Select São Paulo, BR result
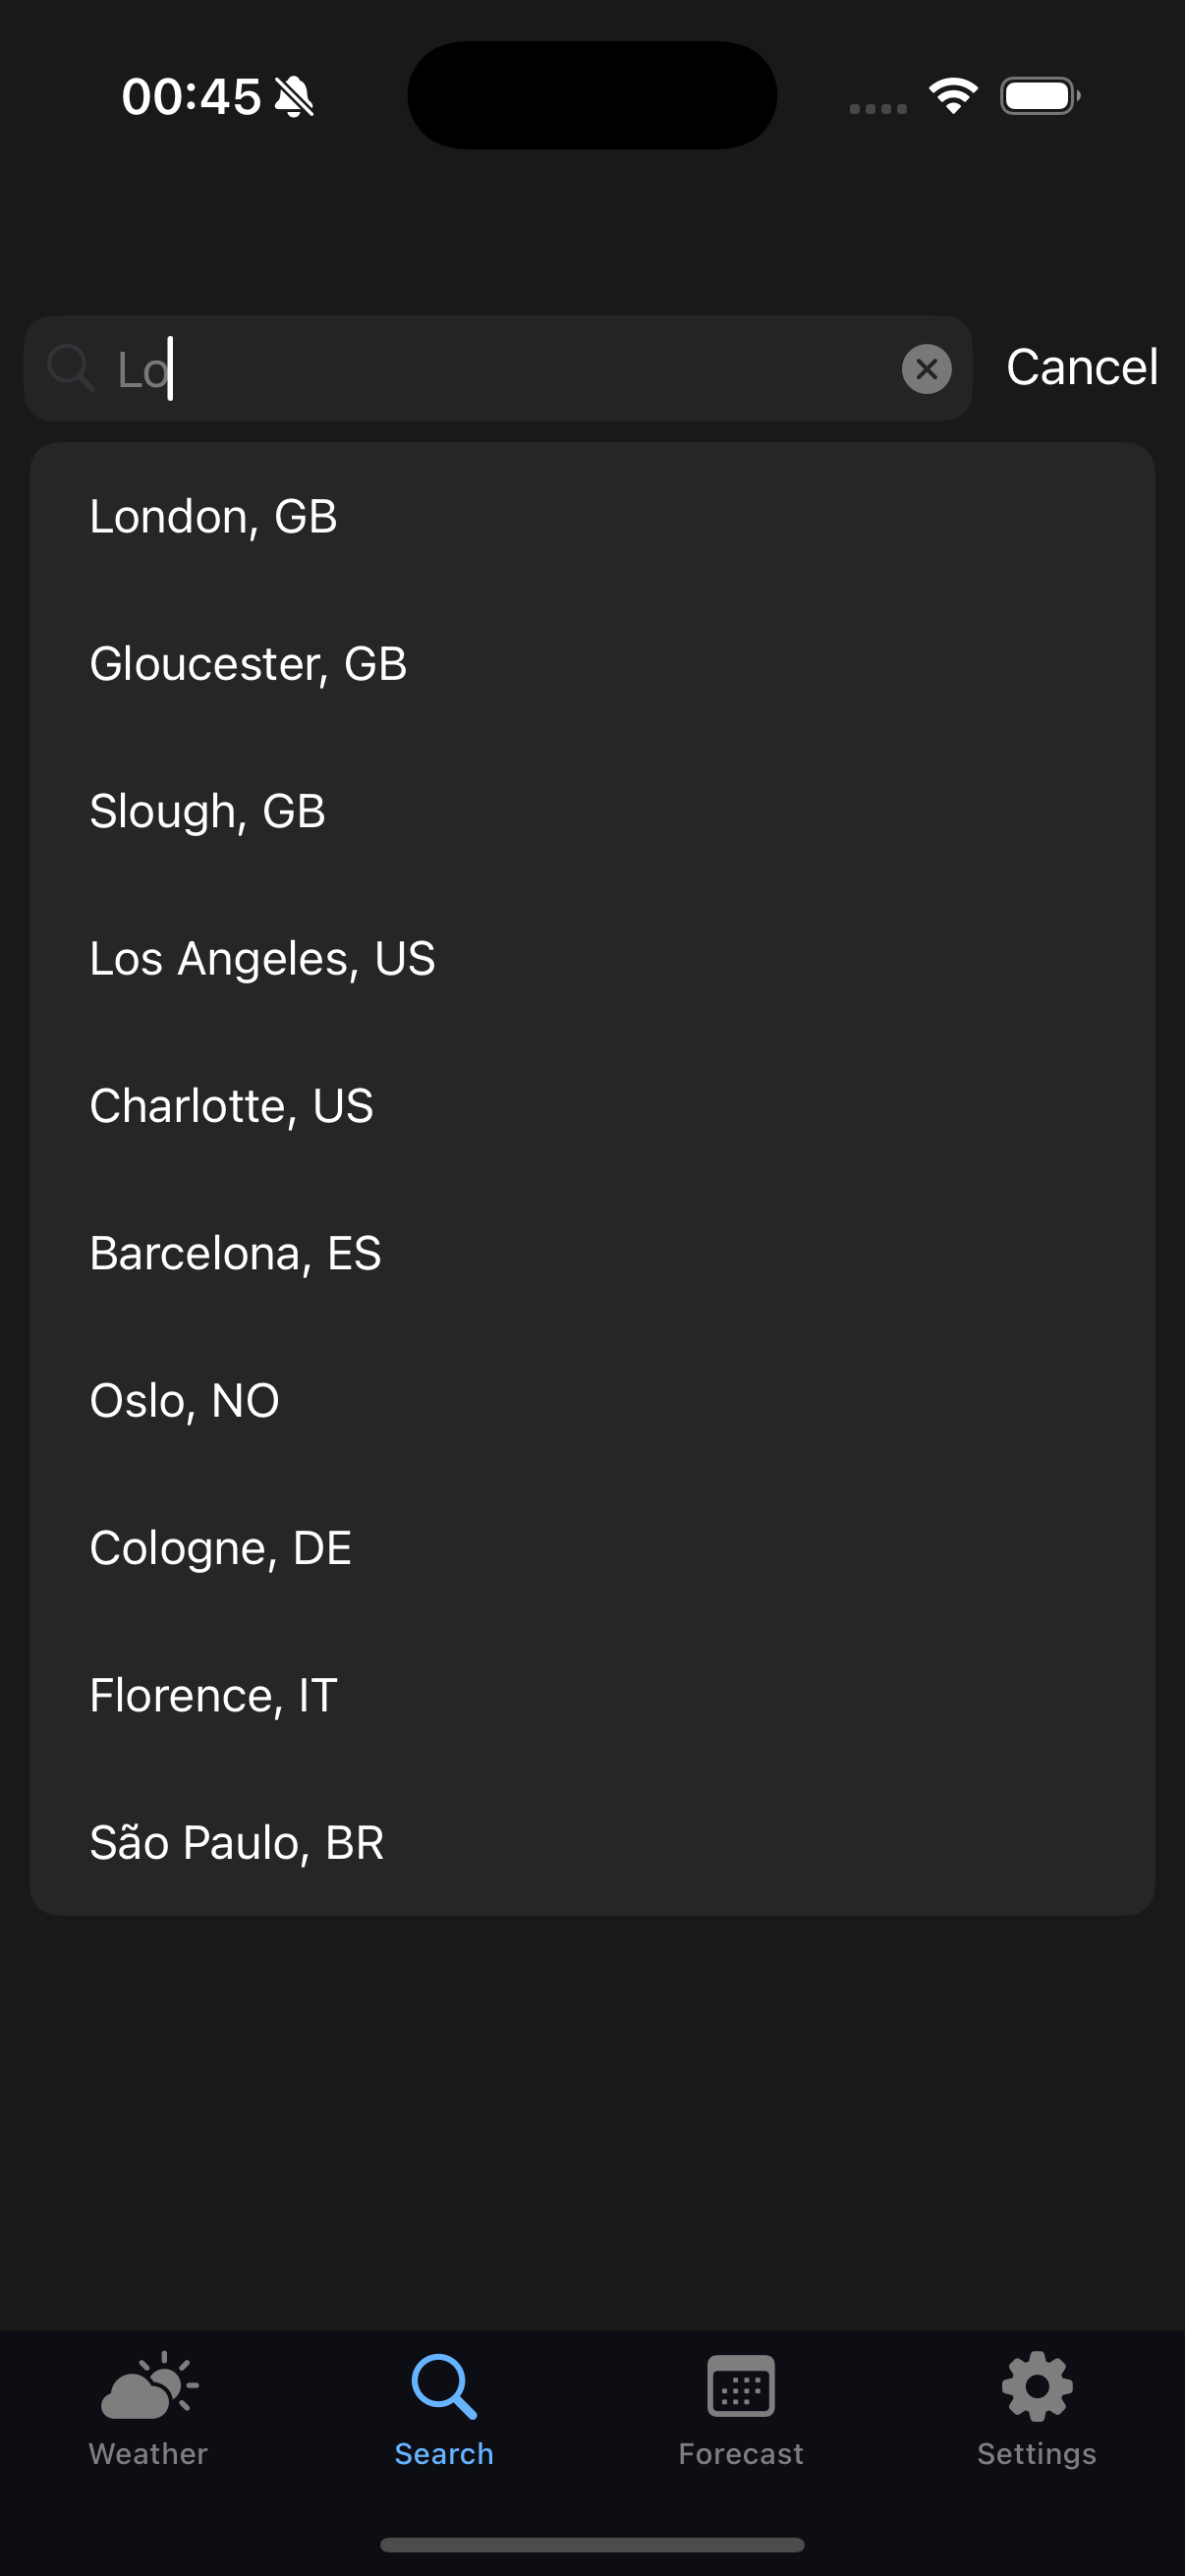This screenshot has width=1185, height=2576. click(x=237, y=1843)
